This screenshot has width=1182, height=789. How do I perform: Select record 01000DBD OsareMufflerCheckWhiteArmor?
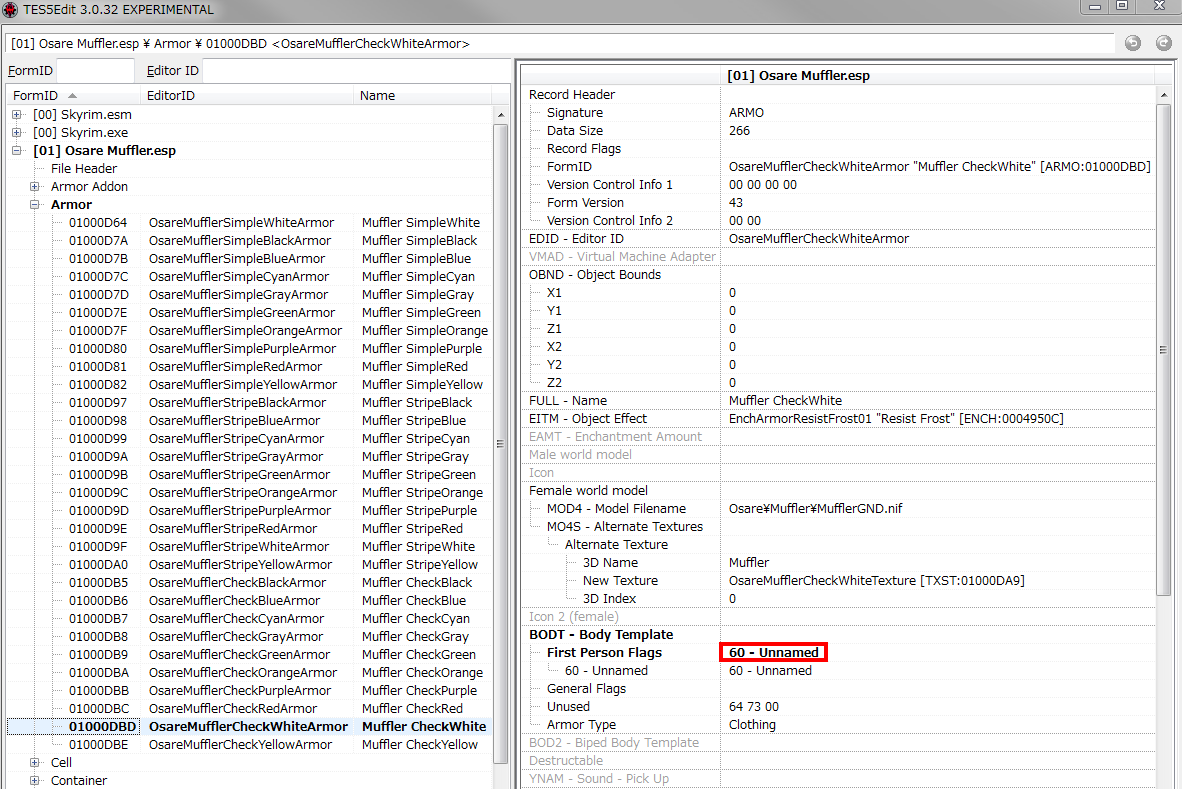tap(249, 727)
